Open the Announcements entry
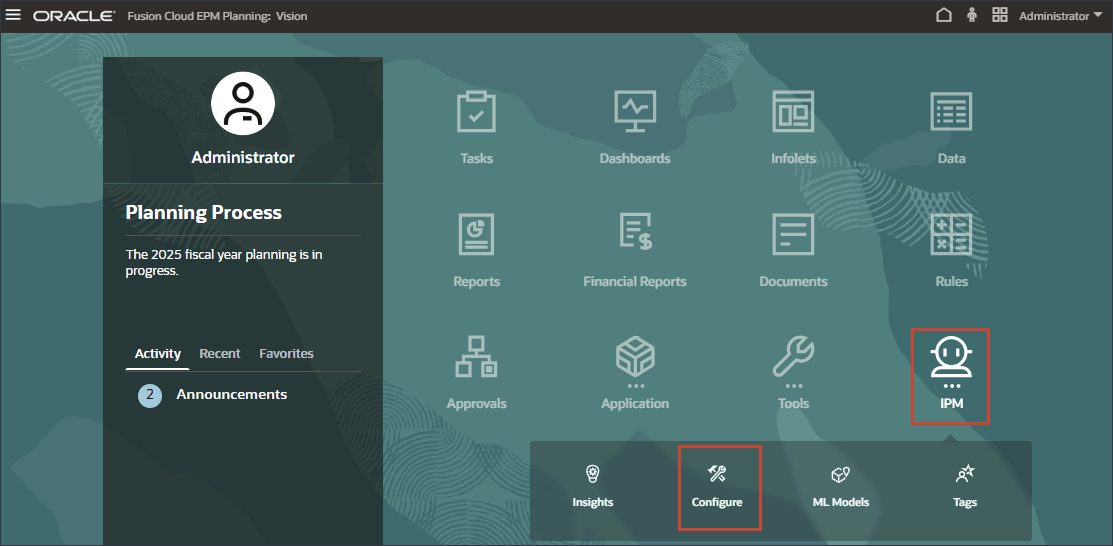The width and height of the screenshot is (1113, 546). [x=231, y=394]
